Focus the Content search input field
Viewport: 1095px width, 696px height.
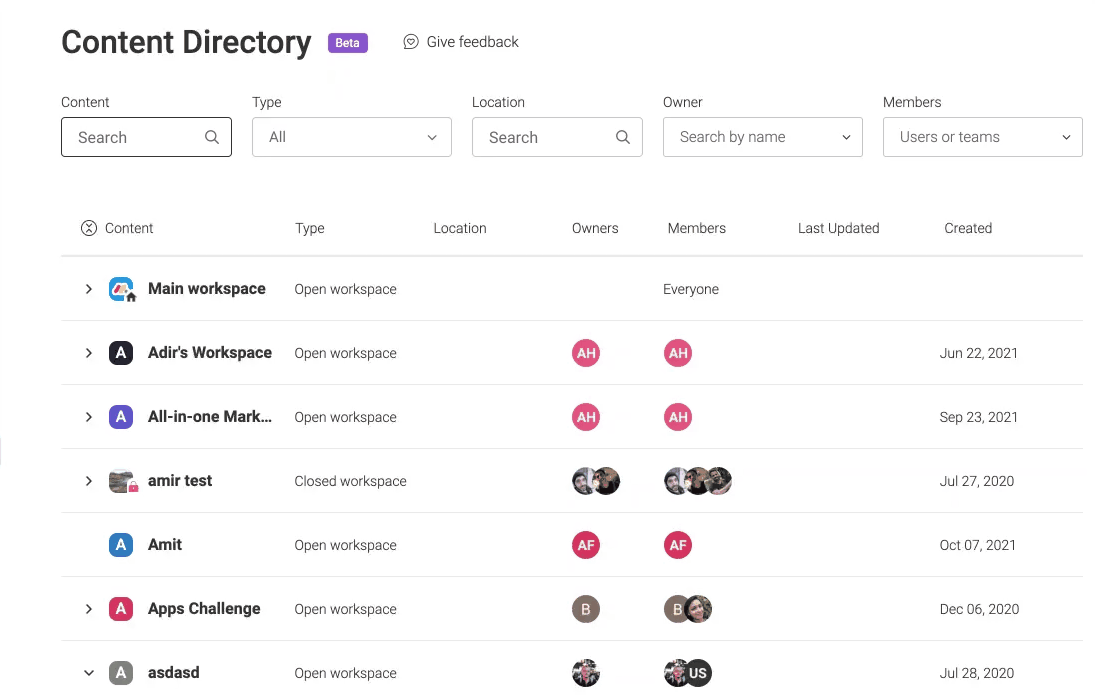tap(146, 137)
